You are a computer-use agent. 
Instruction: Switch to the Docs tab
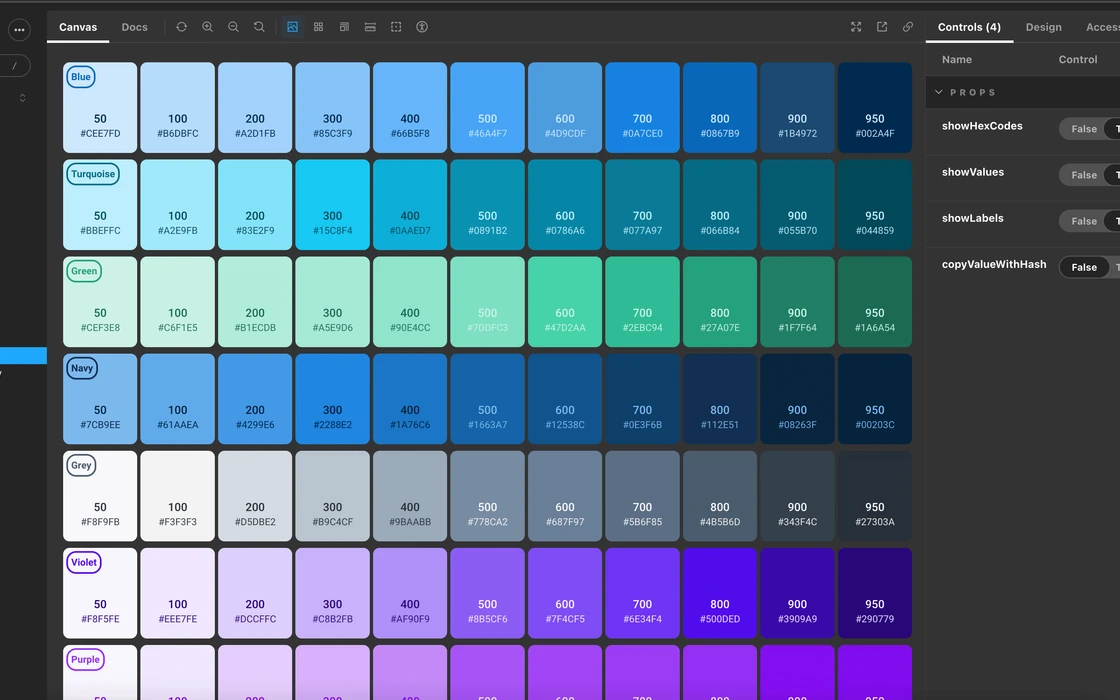click(x=134, y=27)
